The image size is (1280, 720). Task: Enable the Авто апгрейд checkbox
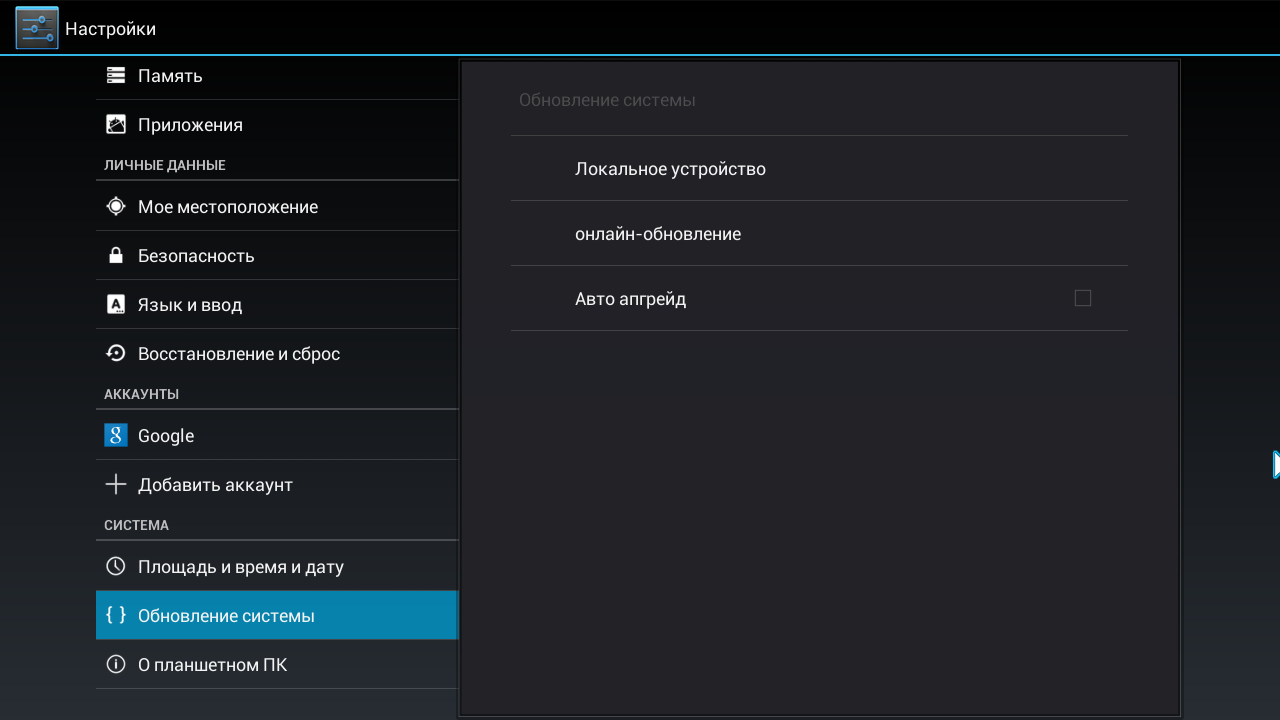pyautogui.click(x=1082, y=298)
